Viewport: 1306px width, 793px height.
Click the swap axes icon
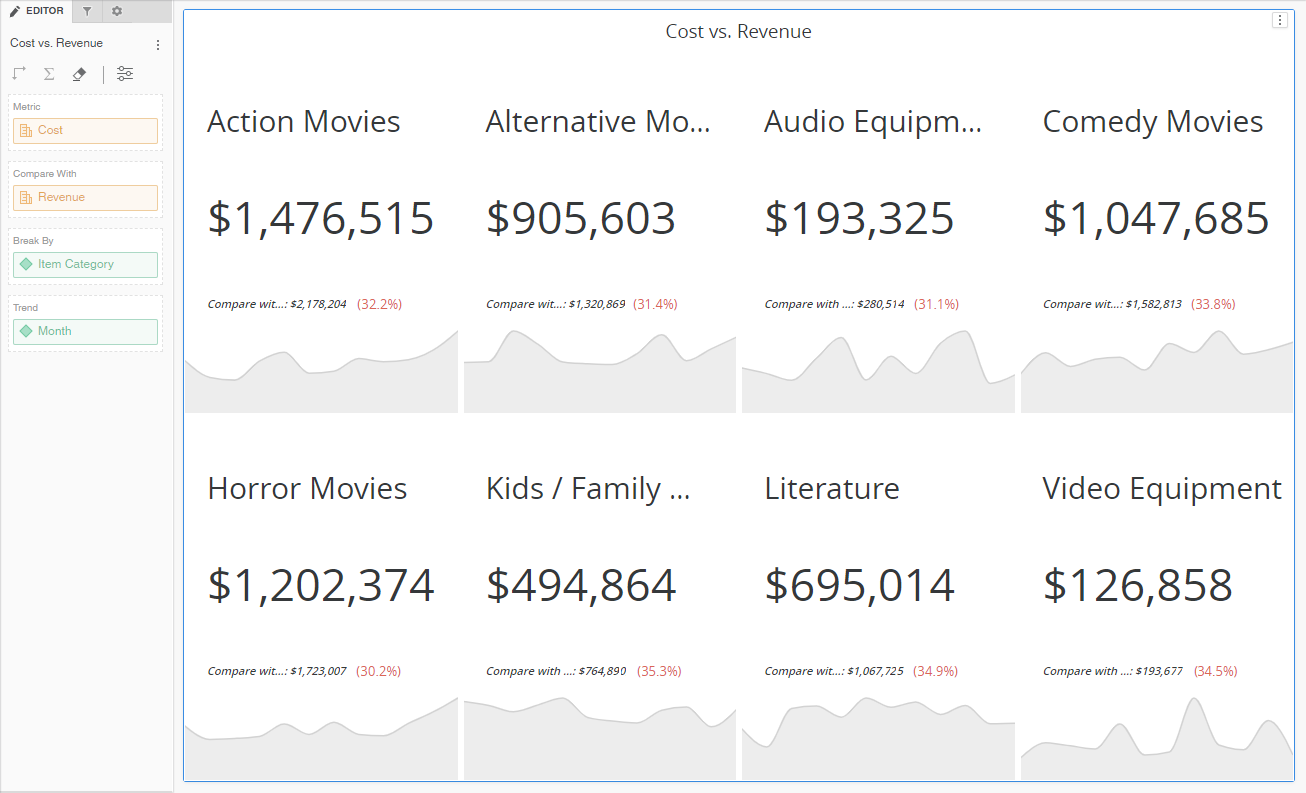pyautogui.click(x=19, y=74)
